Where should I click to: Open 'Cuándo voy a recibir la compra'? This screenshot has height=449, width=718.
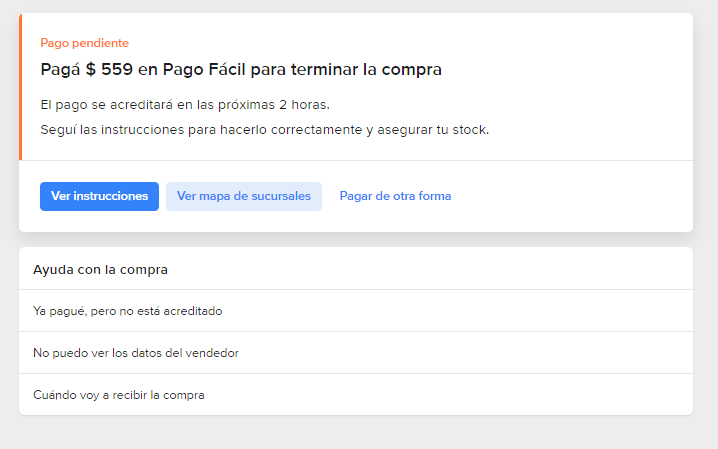click(x=119, y=395)
